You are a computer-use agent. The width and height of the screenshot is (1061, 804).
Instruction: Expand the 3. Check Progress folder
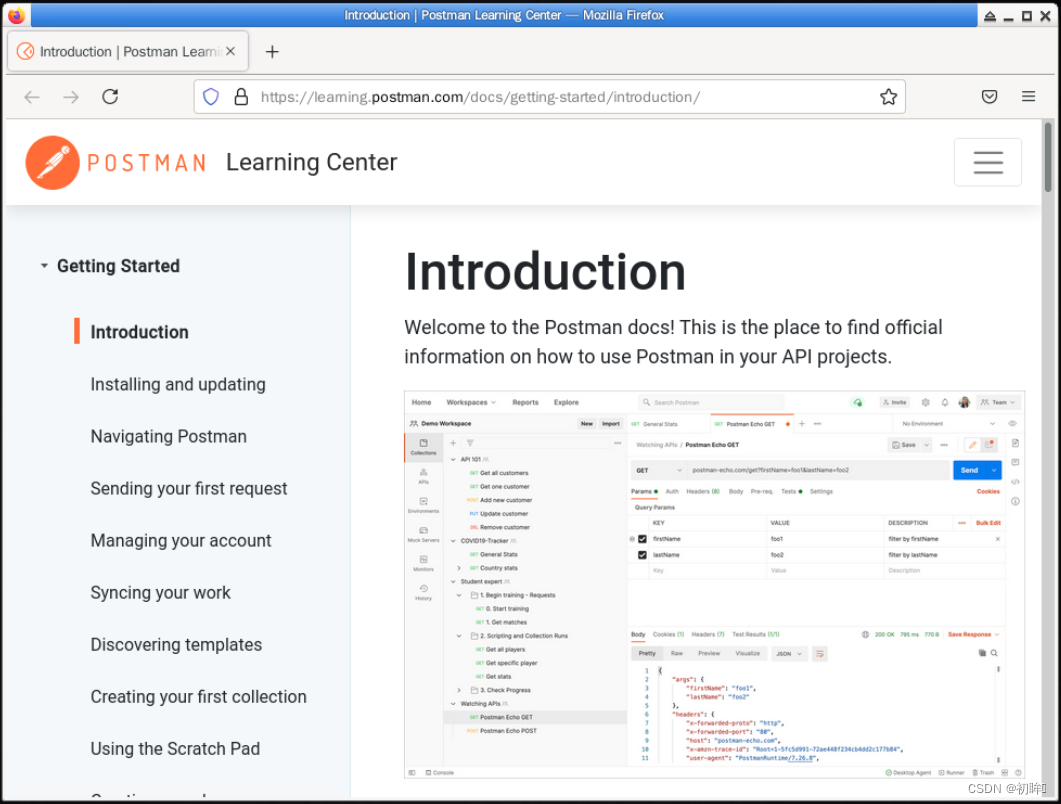point(459,690)
